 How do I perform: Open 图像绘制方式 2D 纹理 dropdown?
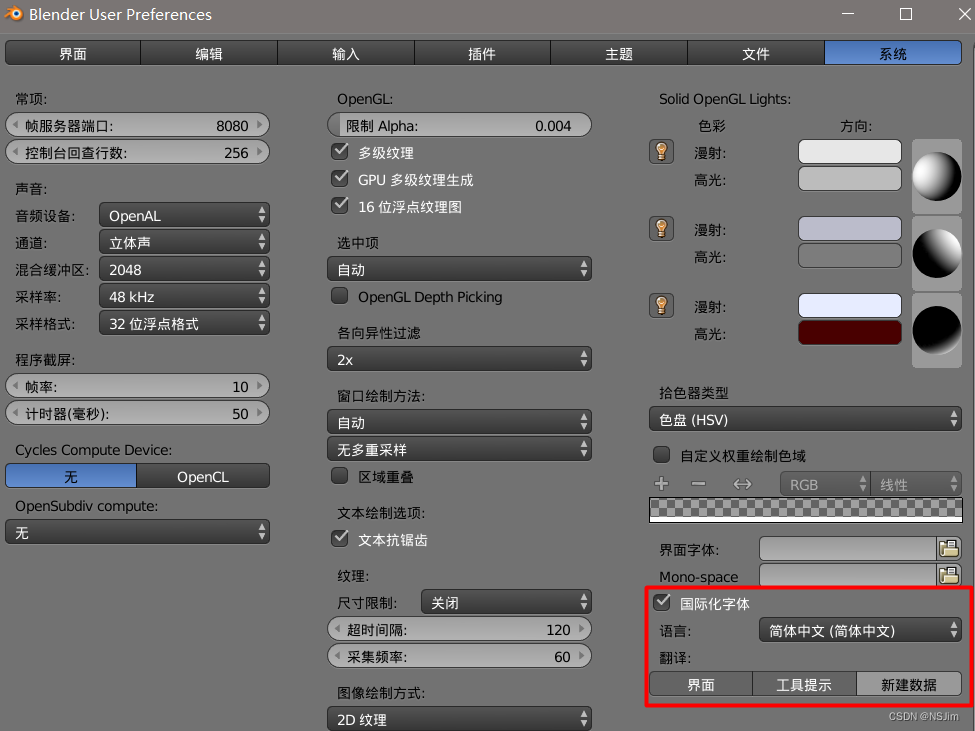click(460, 719)
